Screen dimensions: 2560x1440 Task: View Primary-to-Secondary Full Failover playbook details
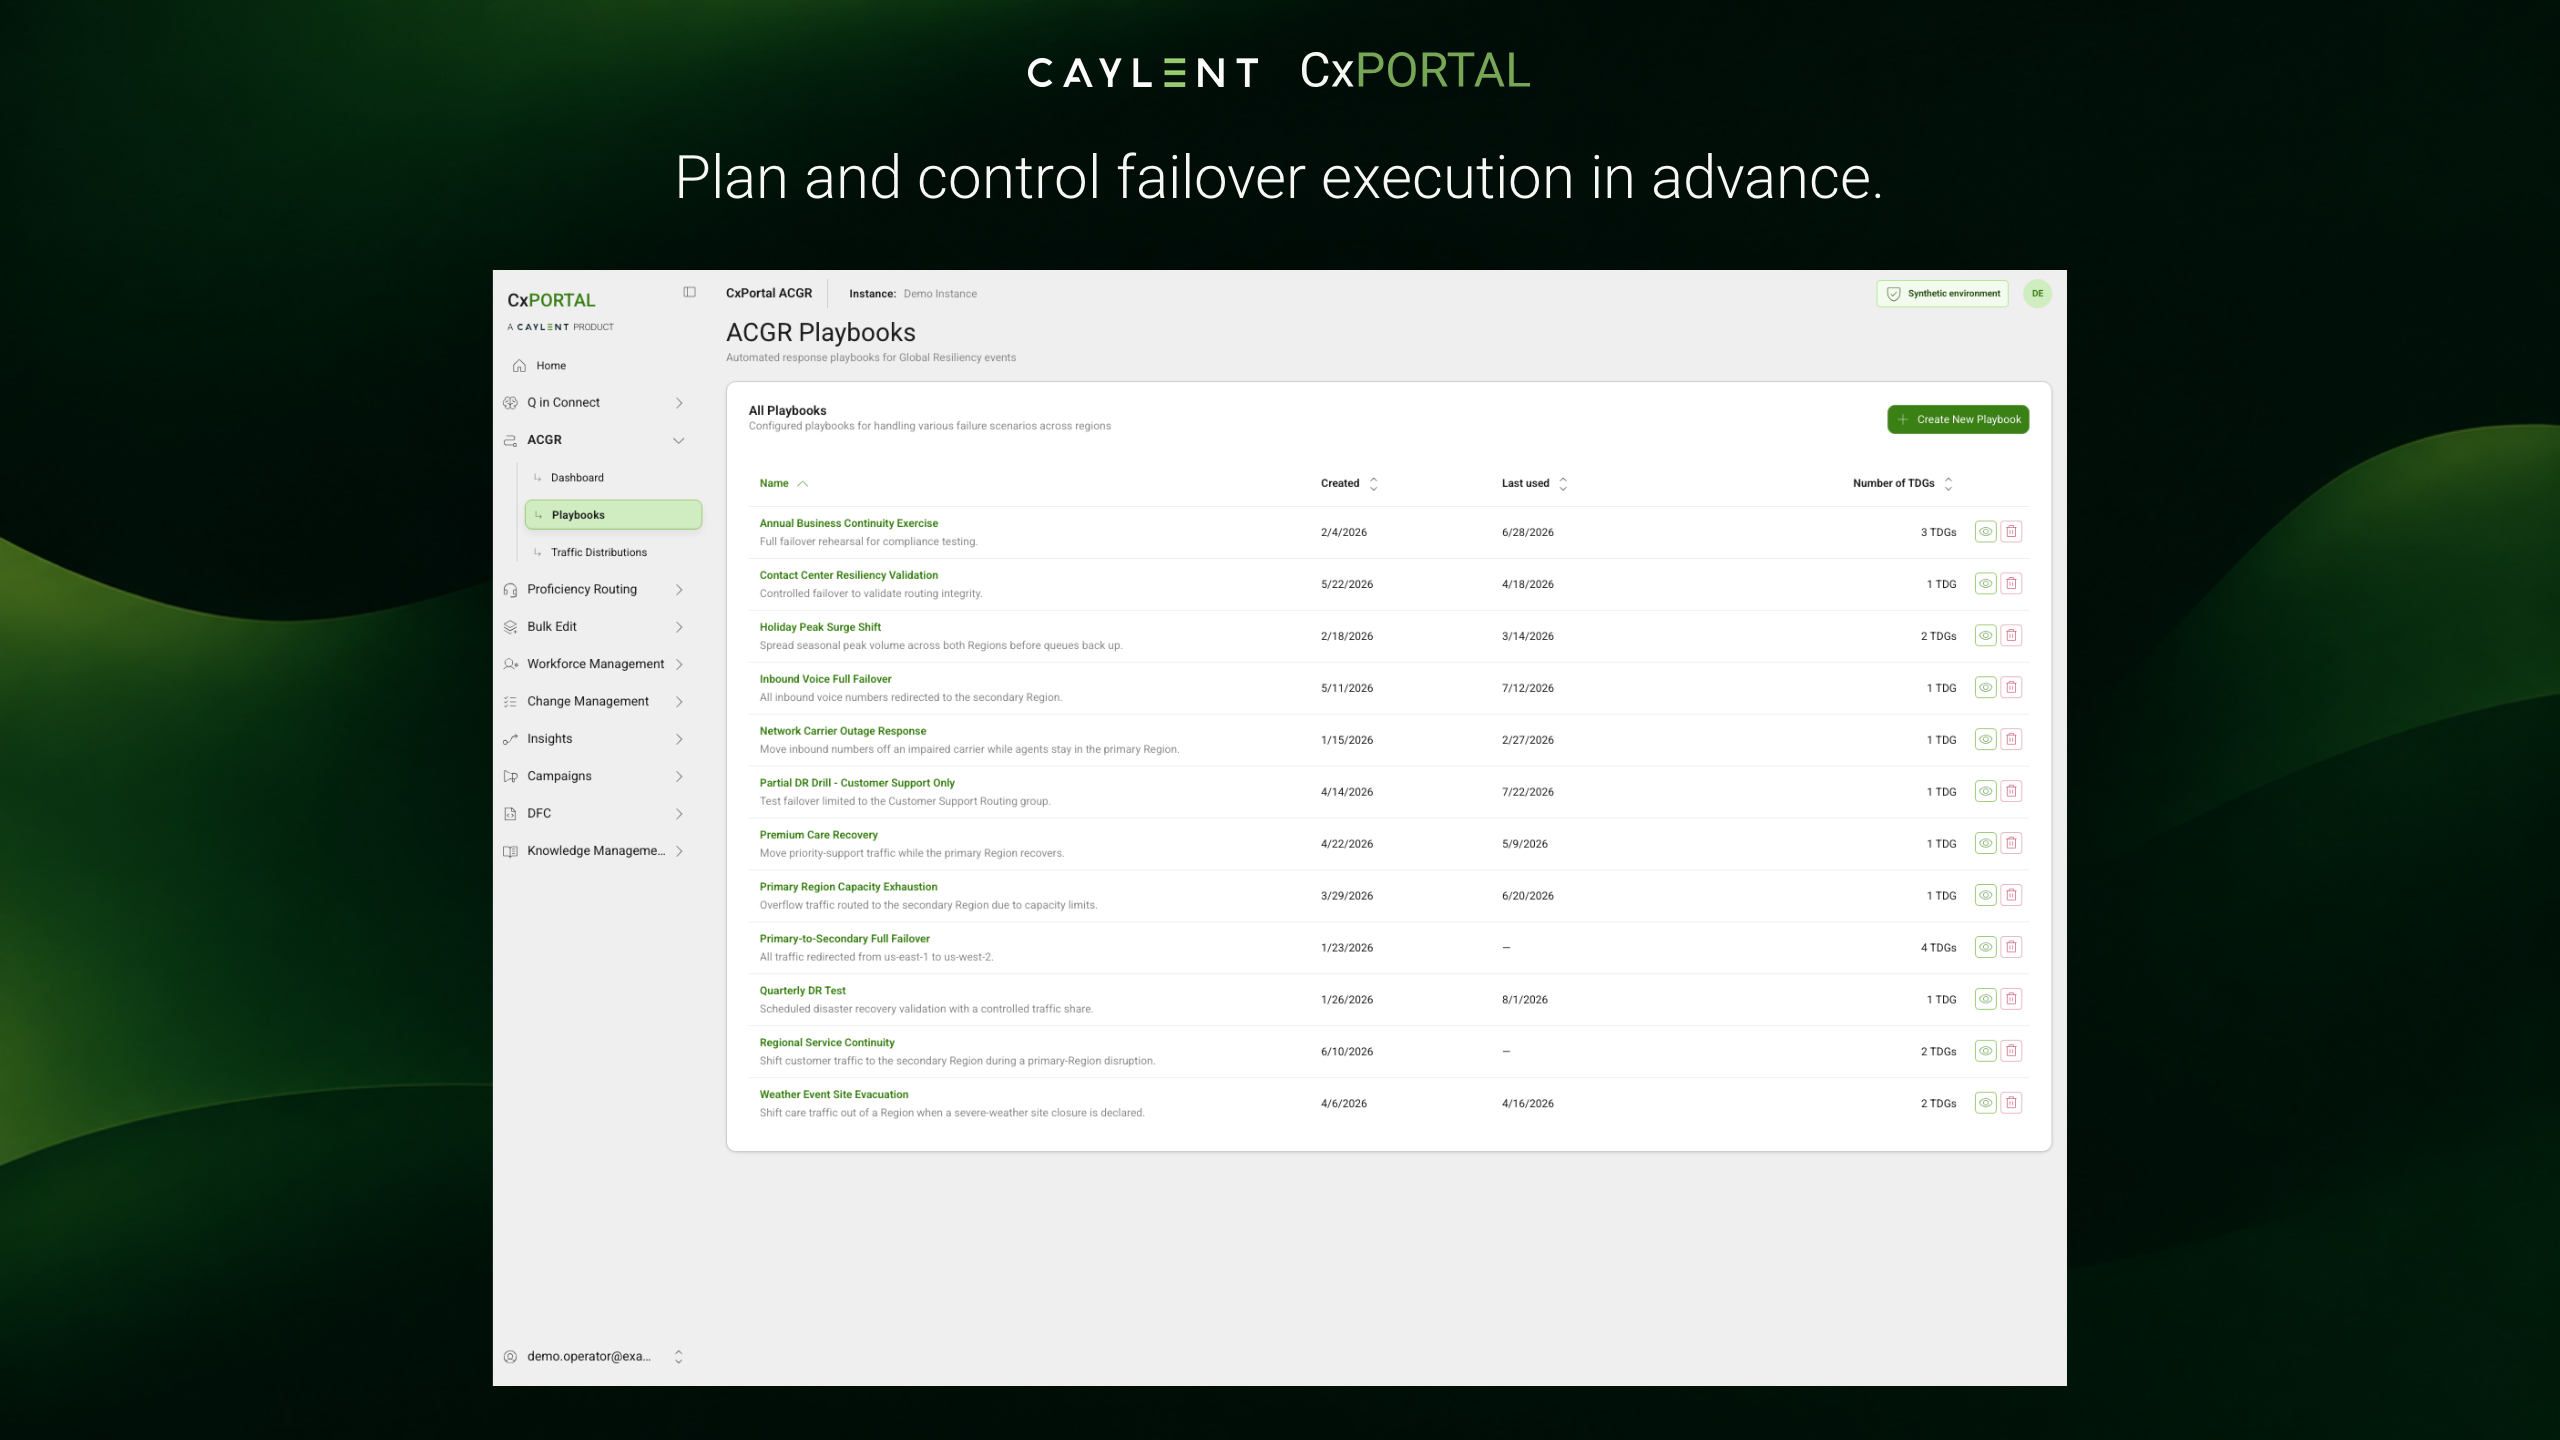[1985, 947]
